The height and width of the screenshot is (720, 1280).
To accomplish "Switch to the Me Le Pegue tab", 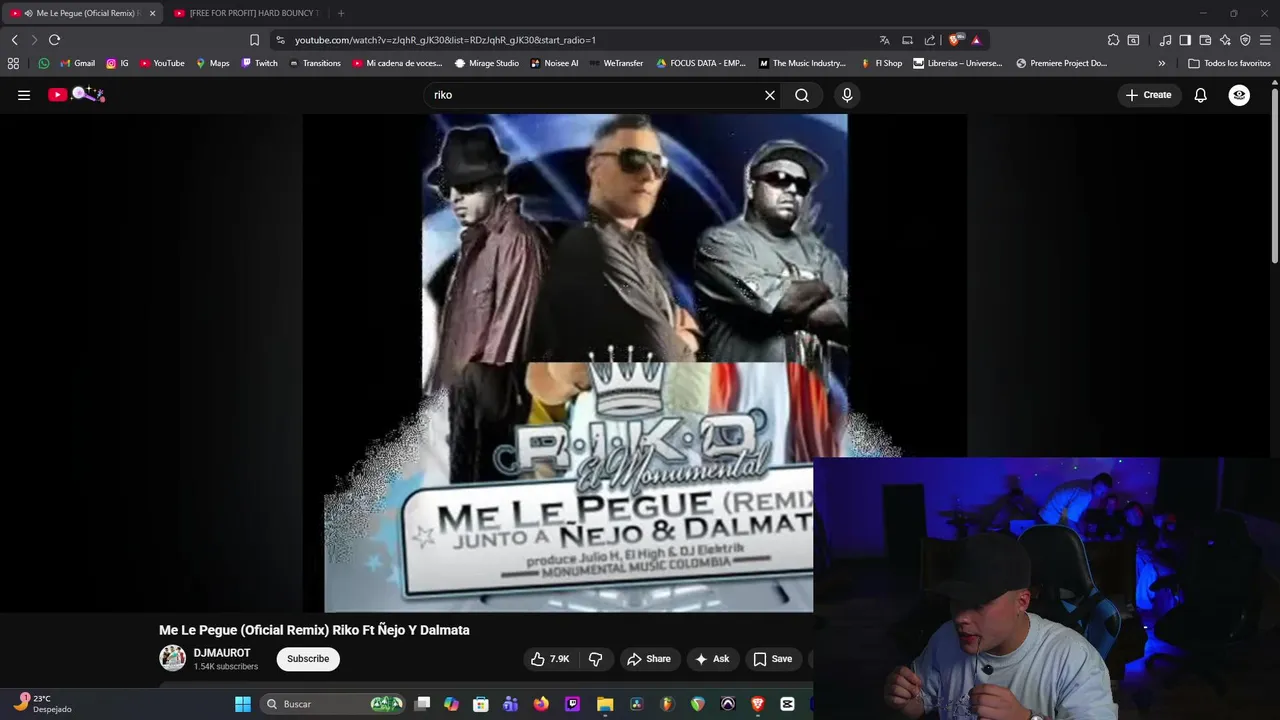I will coord(82,13).
